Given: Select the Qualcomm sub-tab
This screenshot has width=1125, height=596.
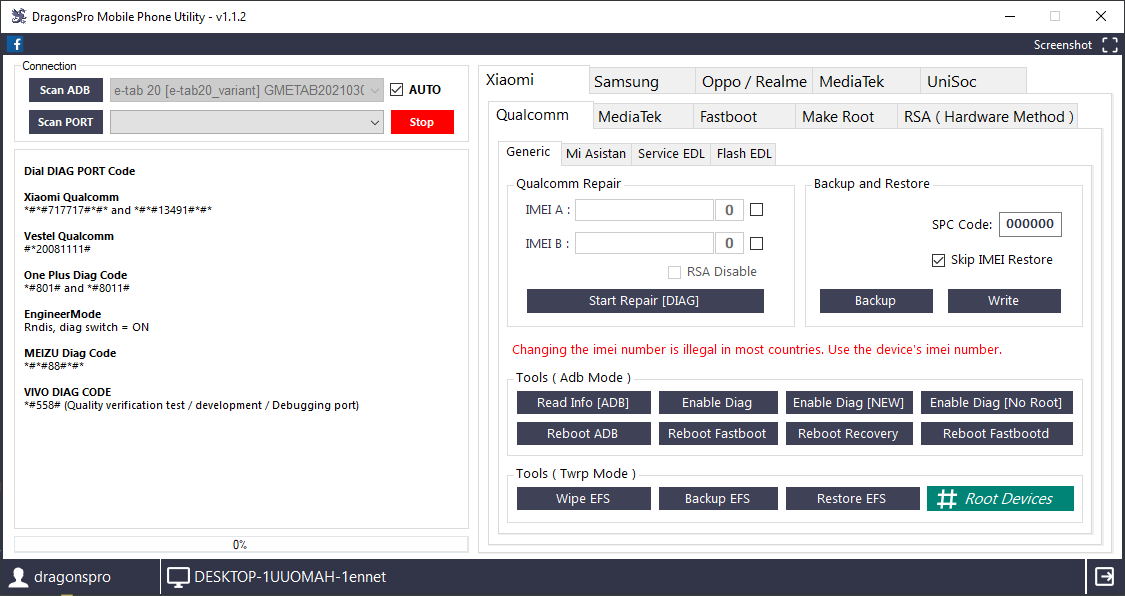Looking at the screenshot, I should point(541,115).
